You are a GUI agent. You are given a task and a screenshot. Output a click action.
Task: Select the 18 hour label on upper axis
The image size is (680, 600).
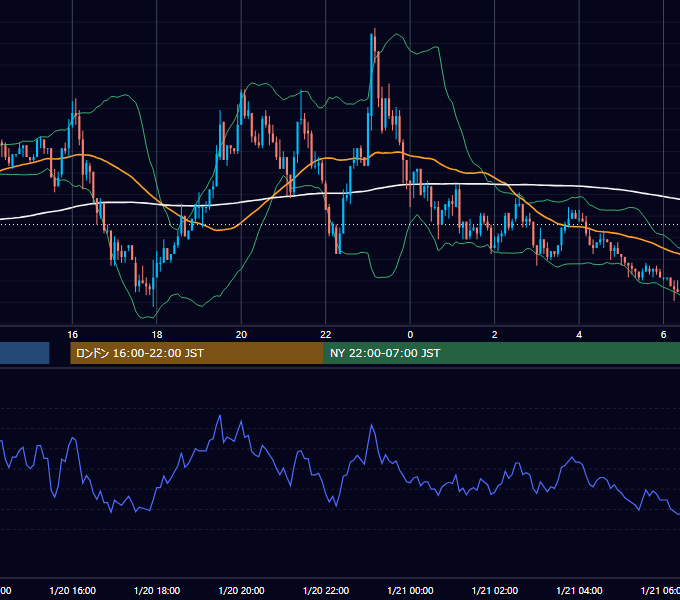[x=157, y=335]
